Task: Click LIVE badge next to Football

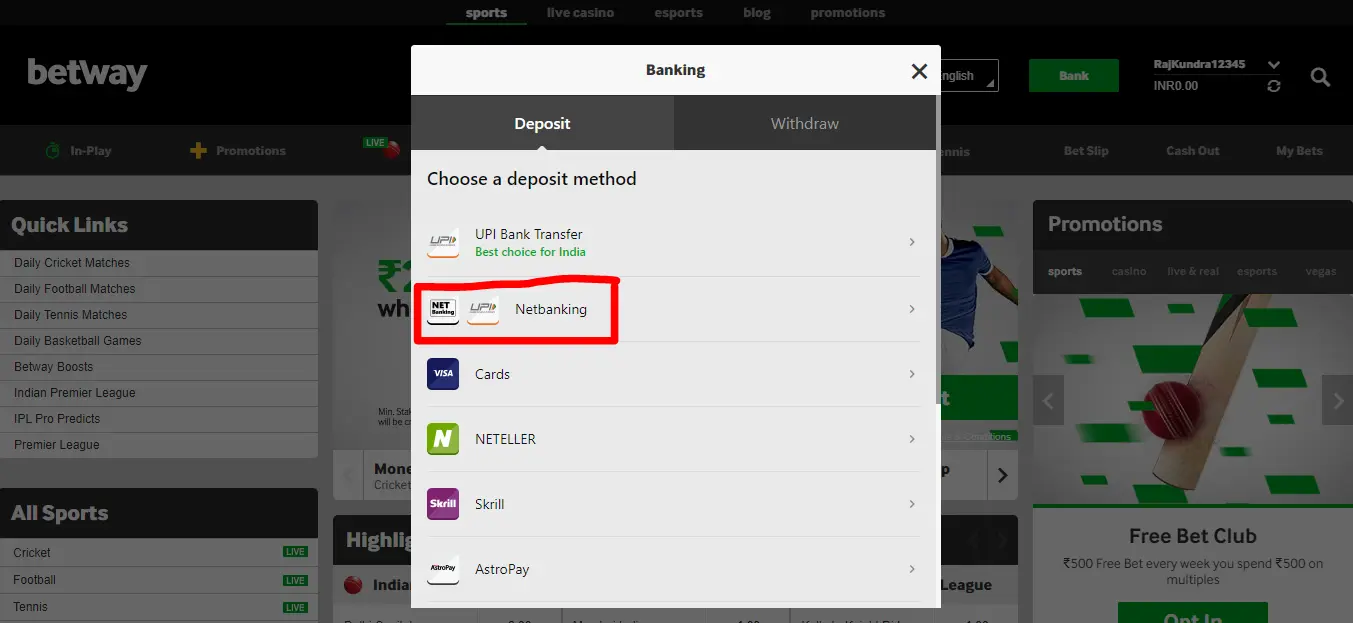Action: pos(295,580)
